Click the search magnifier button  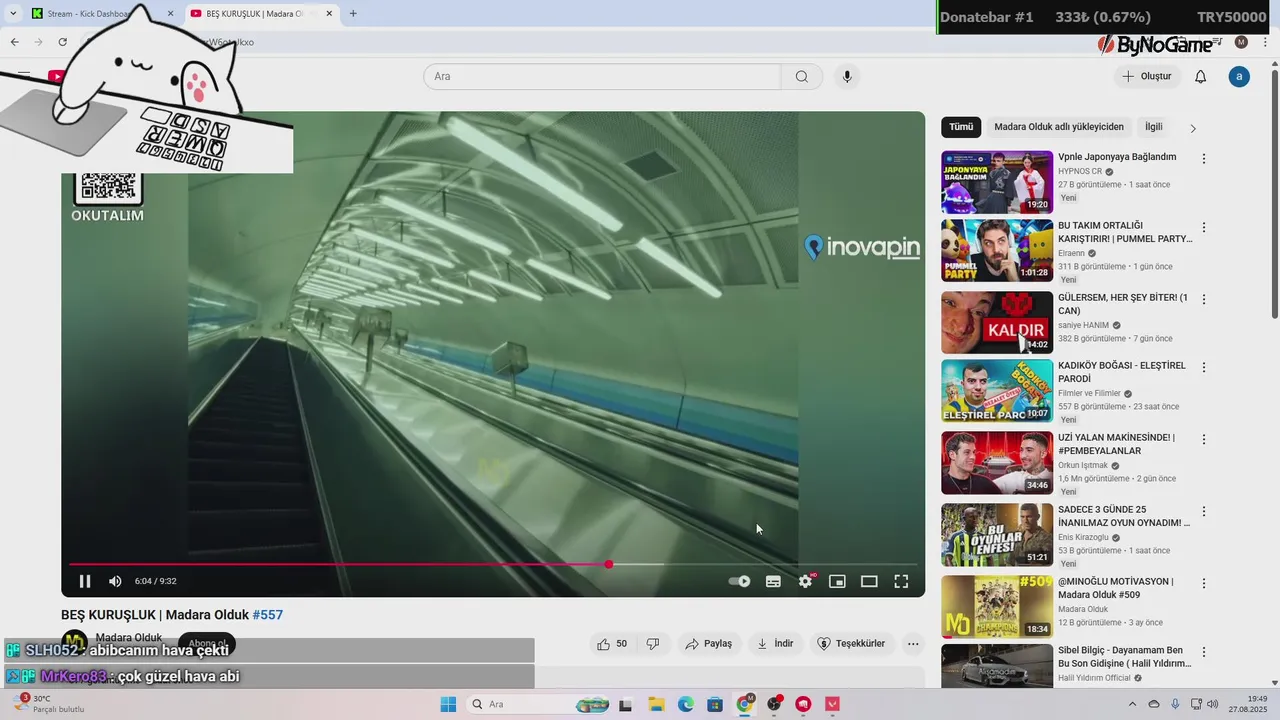point(802,76)
